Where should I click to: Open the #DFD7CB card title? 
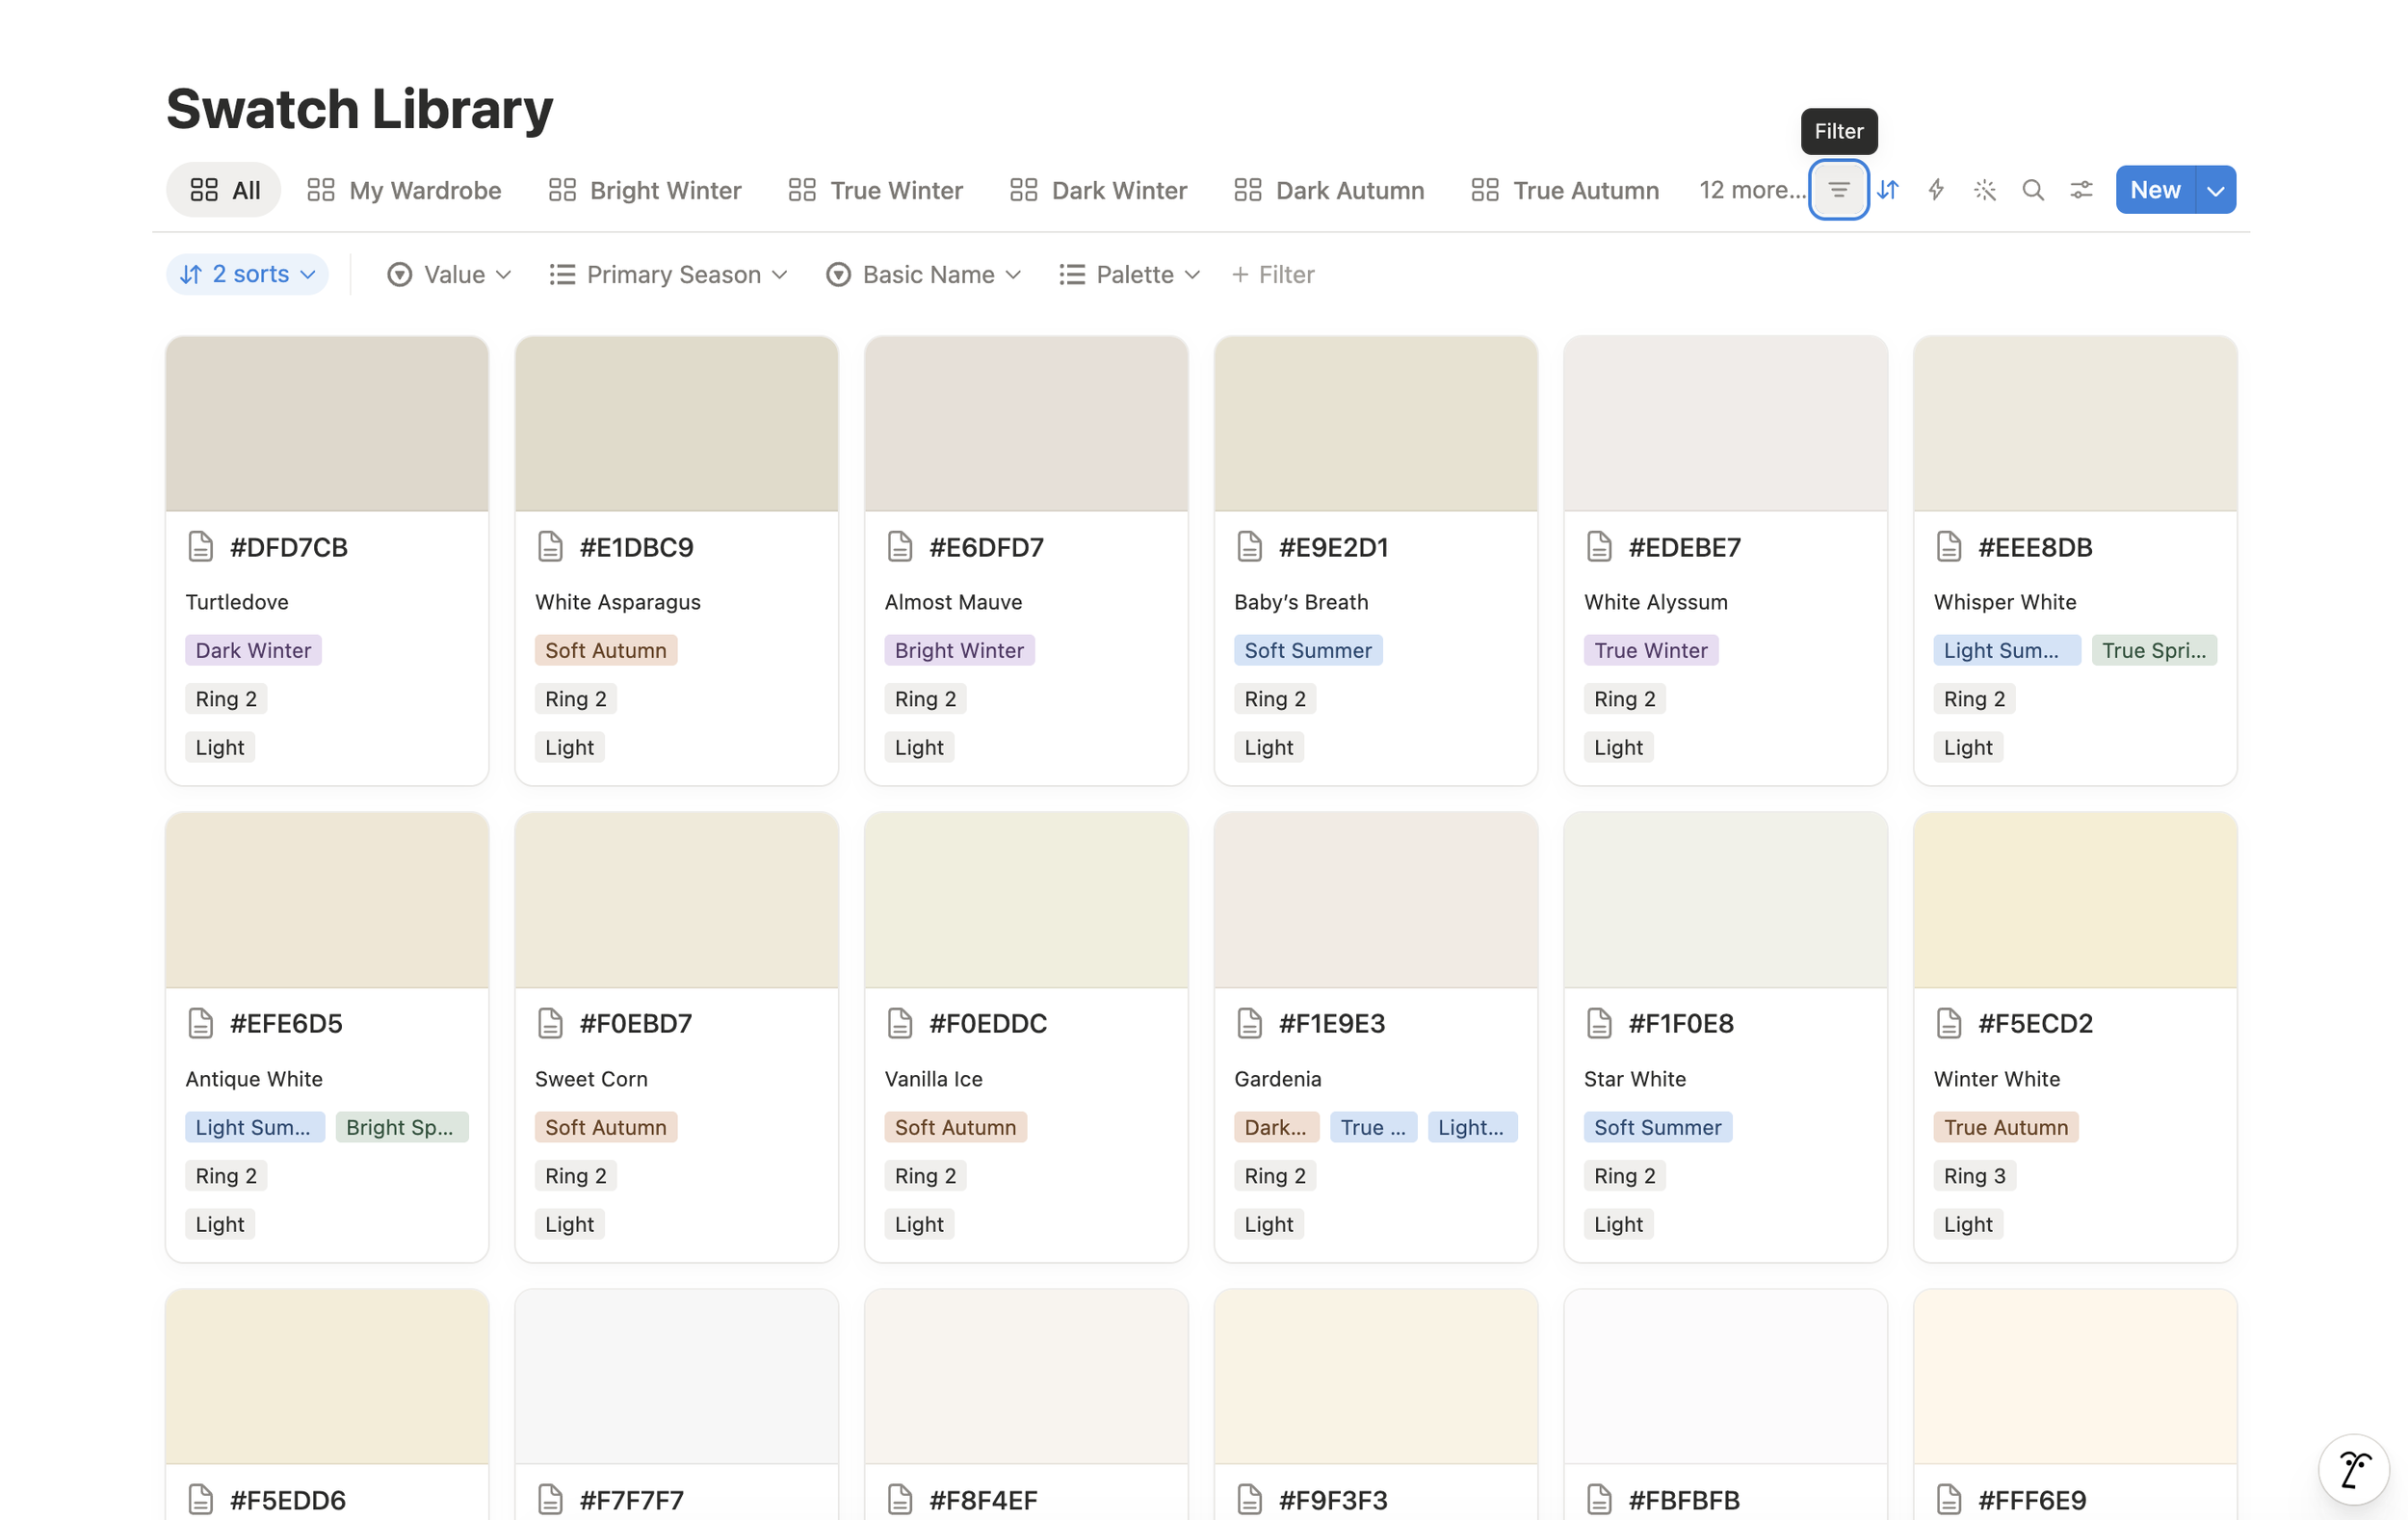click(289, 547)
